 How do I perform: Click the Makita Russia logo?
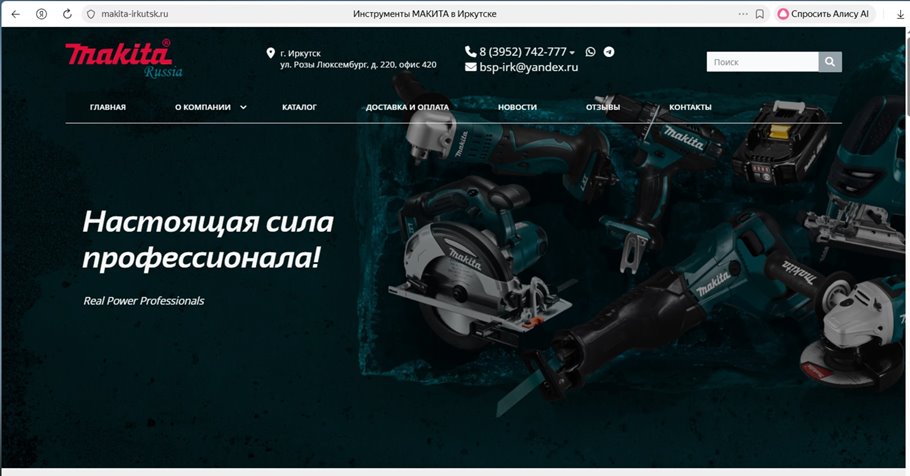point(124,59)
